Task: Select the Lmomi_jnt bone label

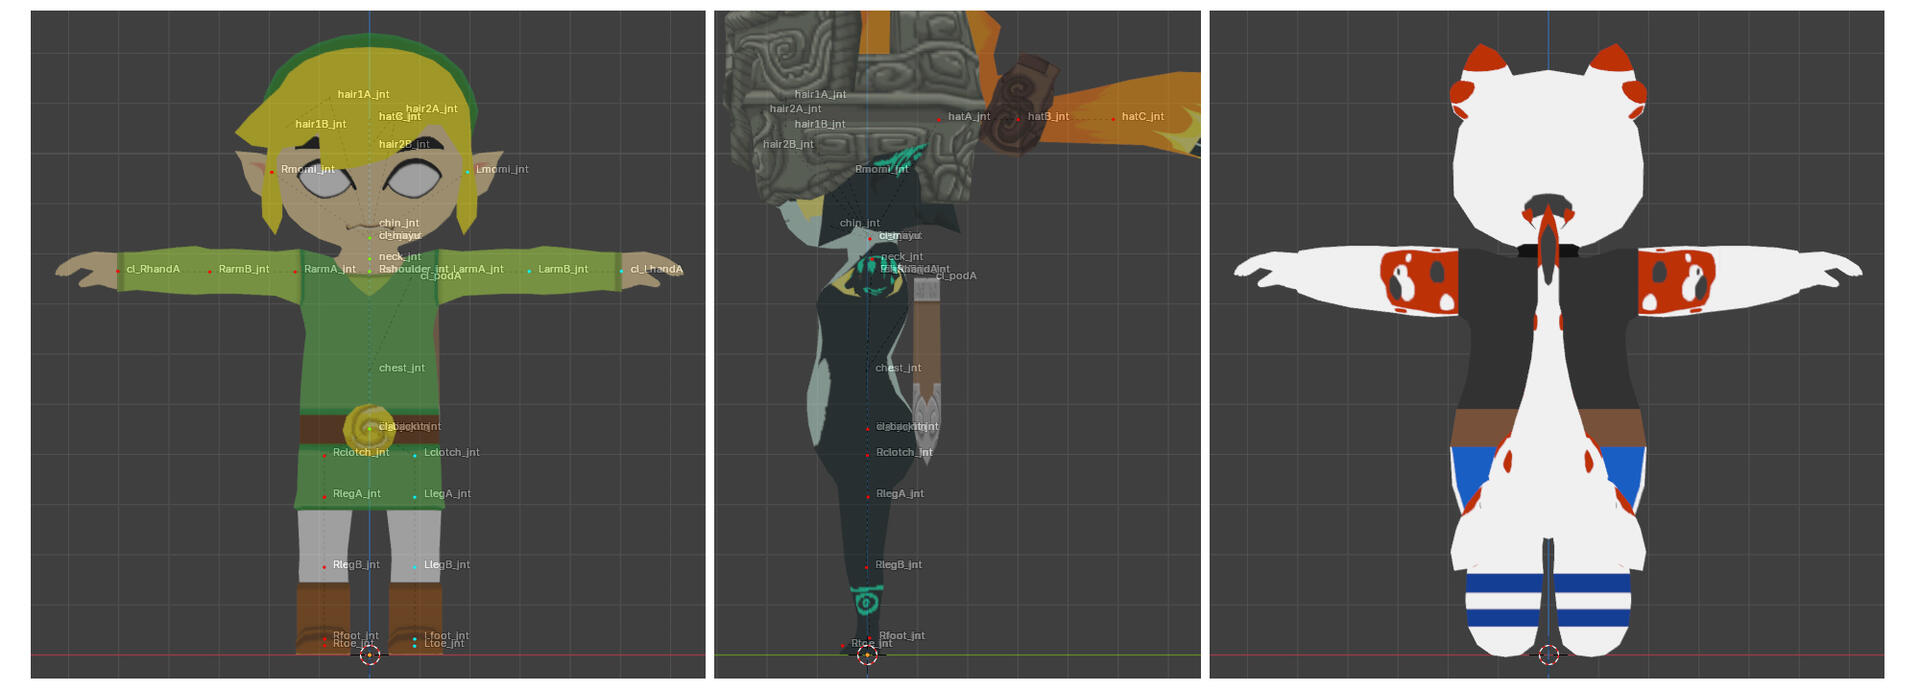Action: (x=501, y=170)
